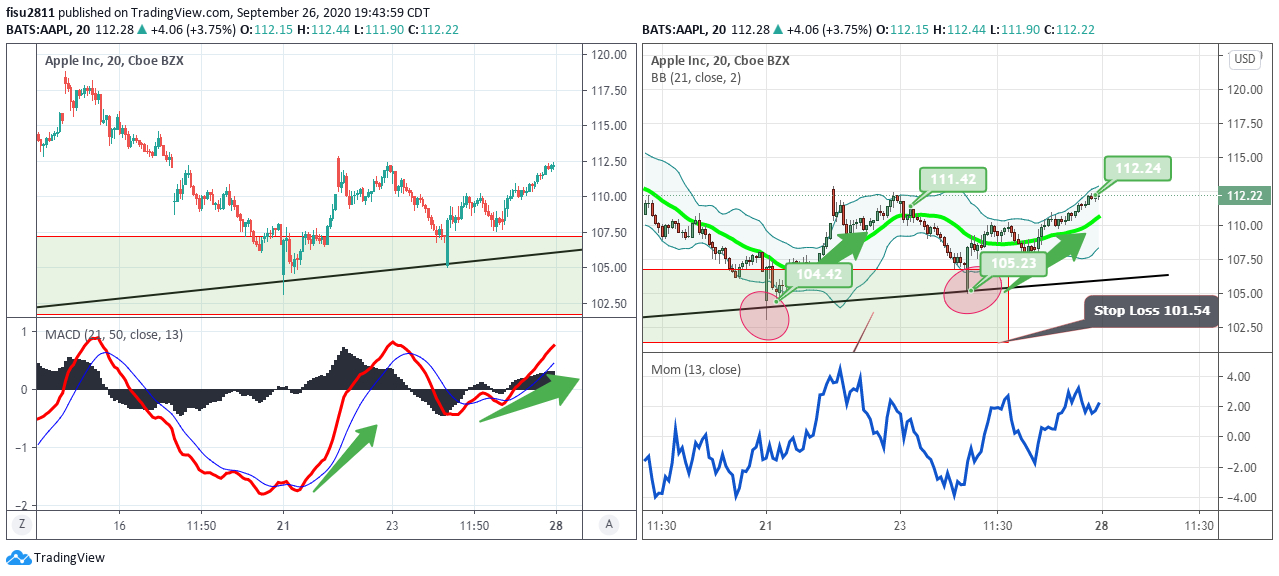This screenshot has height=576, width=1279.
Task: Click the Z timezone button
Action: pos(20,524)
